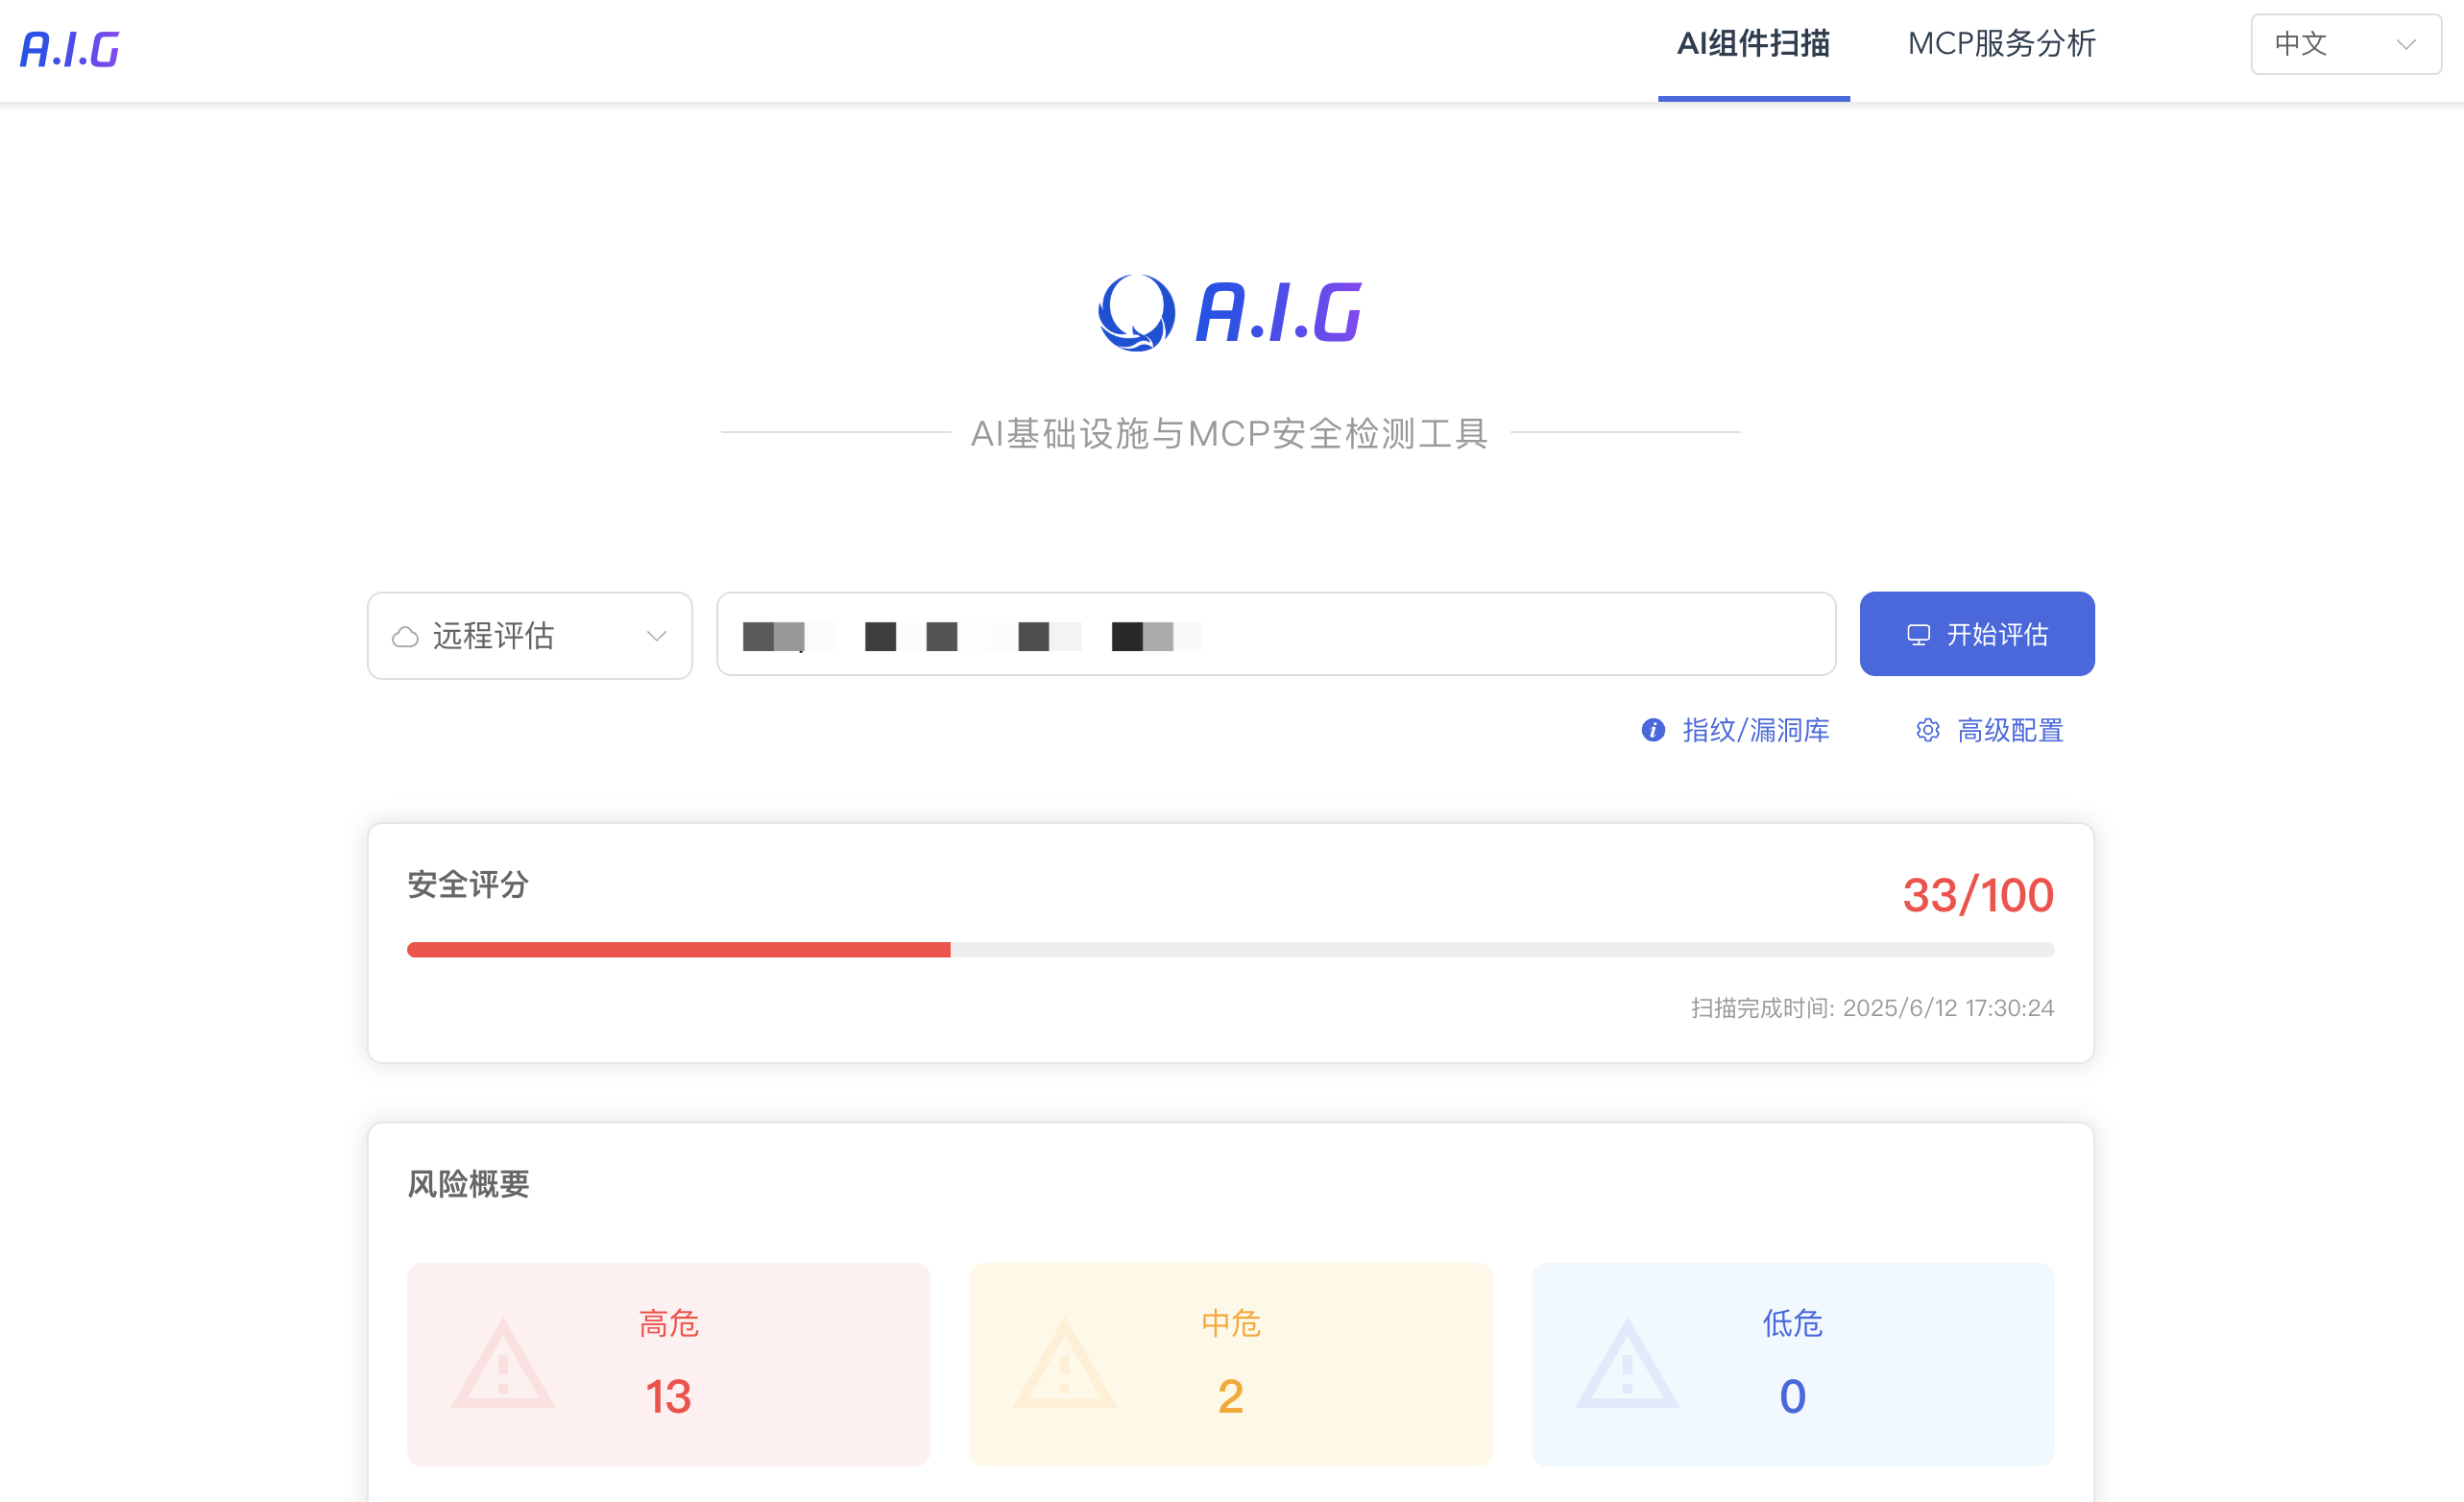The width and height of the screenshot is (2464, 1502).
Task: Open 高级配置 advanced settings
Action: (2009, 730)
